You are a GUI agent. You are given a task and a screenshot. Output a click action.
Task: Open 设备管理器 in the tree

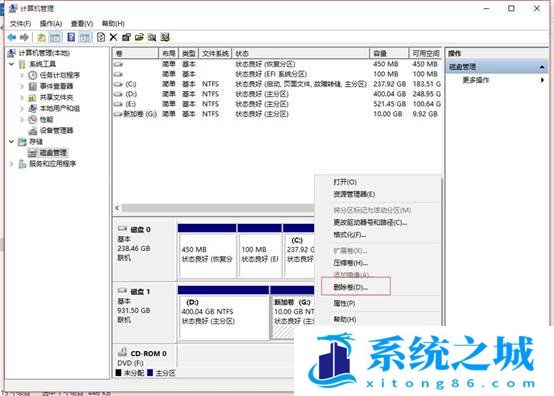pos(57,130)
